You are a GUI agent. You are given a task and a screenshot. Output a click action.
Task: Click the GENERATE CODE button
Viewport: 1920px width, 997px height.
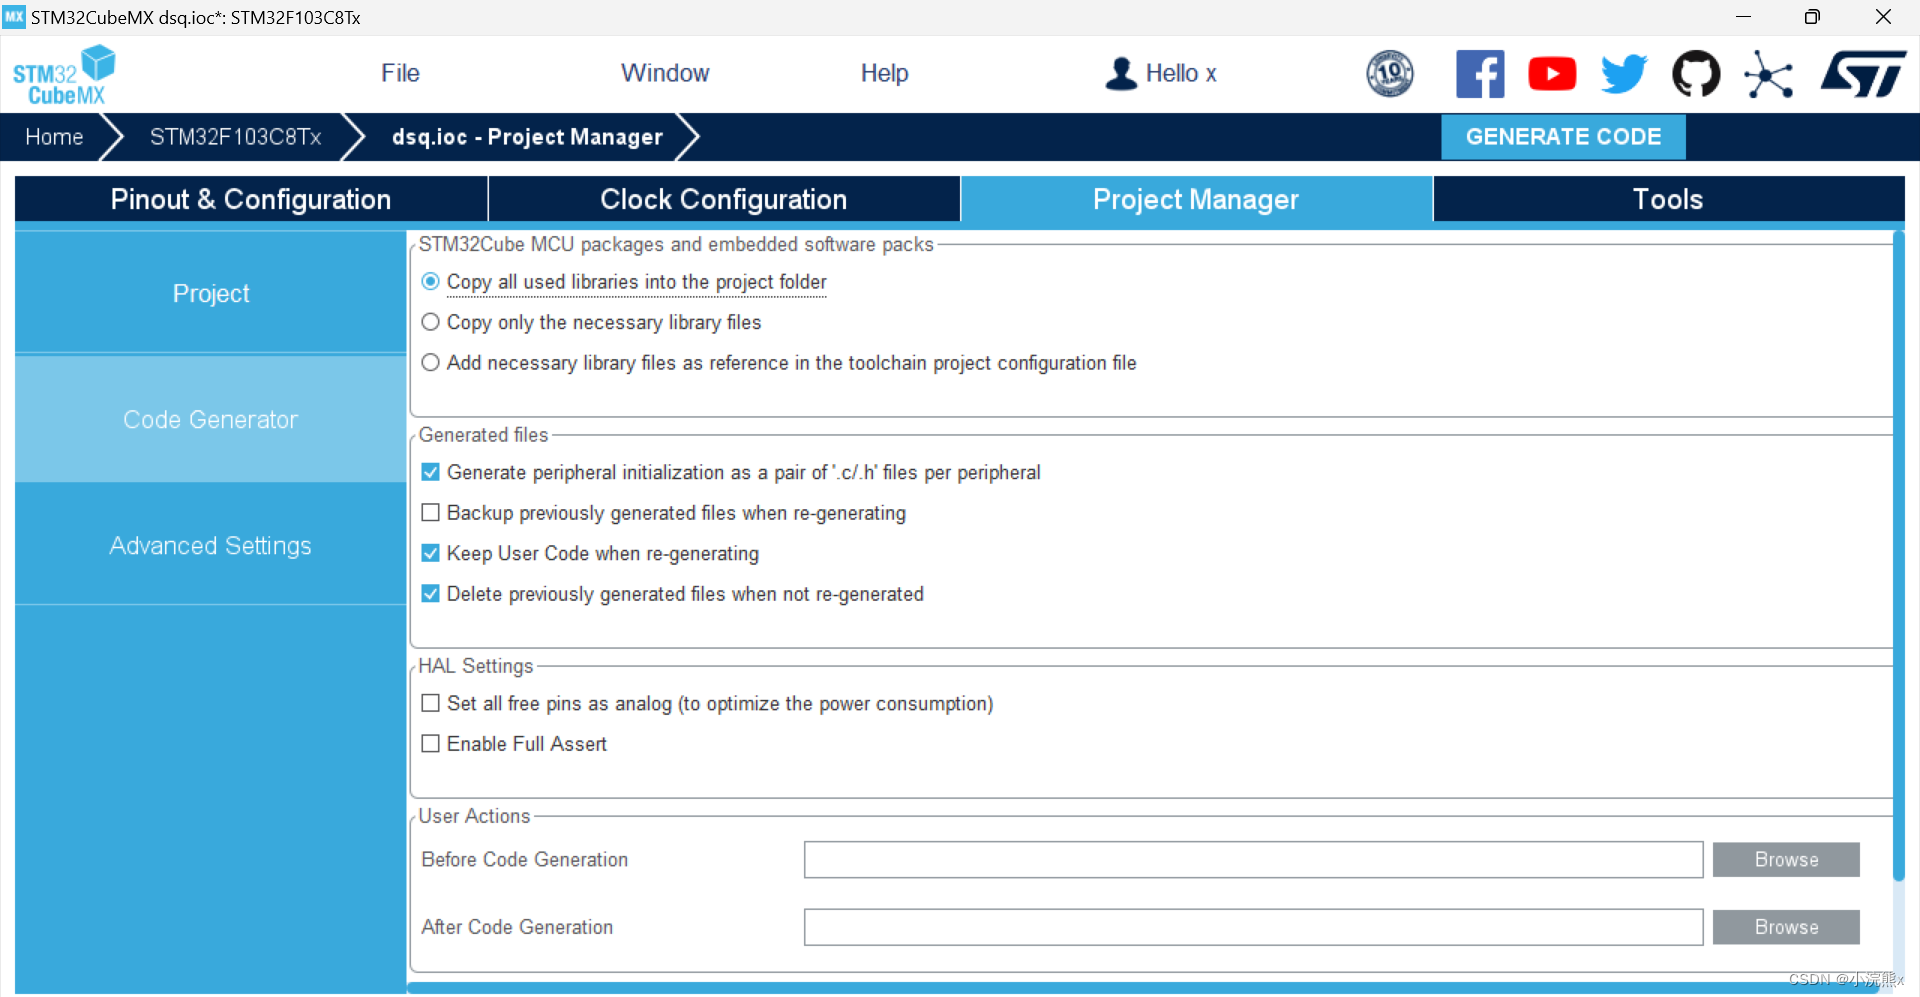1563,137
